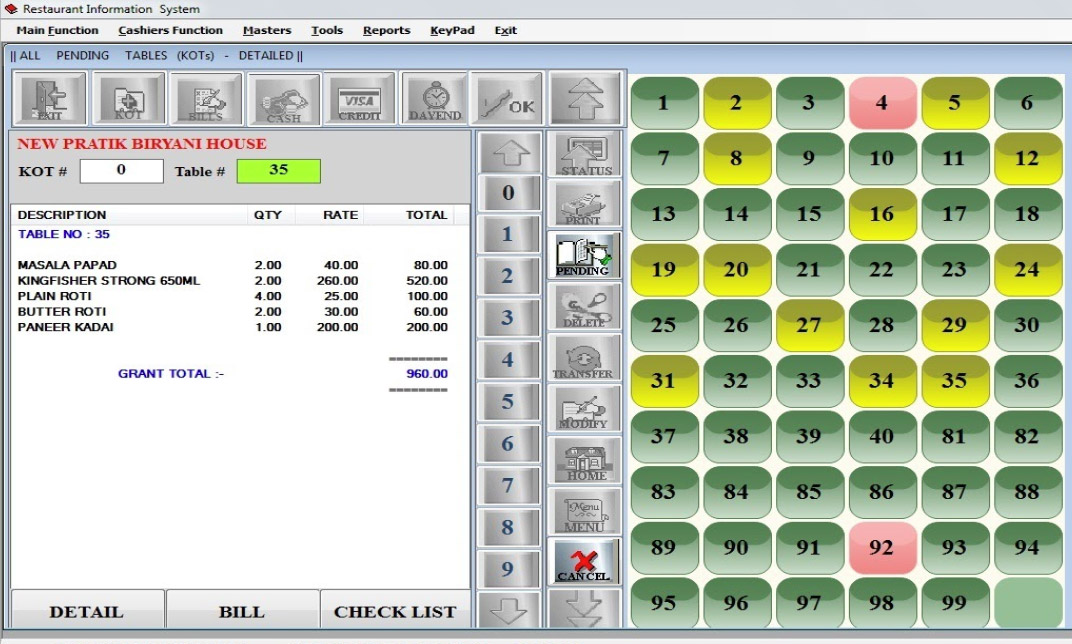
Task: Click the up arrow above keypad 0
Action: pos(508,152)
